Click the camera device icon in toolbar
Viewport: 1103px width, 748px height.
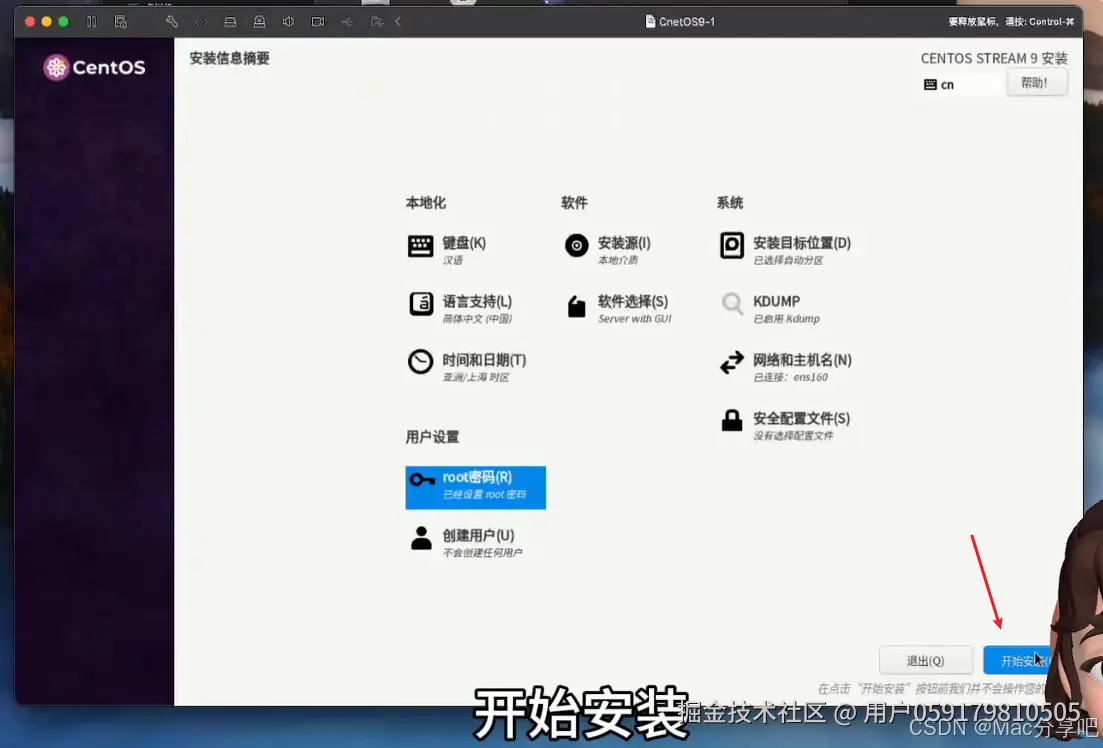point(318,22)
